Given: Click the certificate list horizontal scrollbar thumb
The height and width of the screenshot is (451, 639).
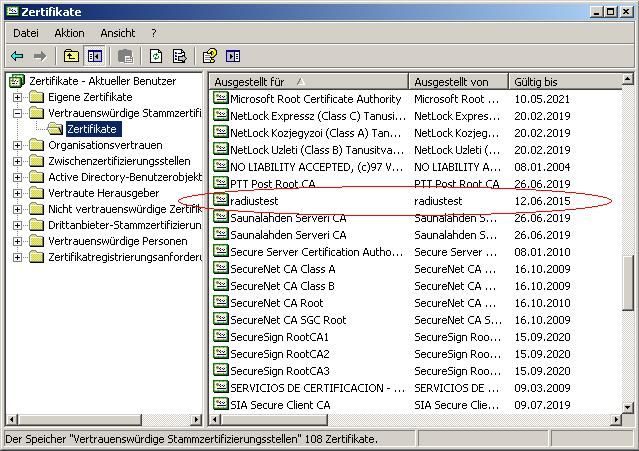Looking at the screenshot, I should click(x=275, y=419).
